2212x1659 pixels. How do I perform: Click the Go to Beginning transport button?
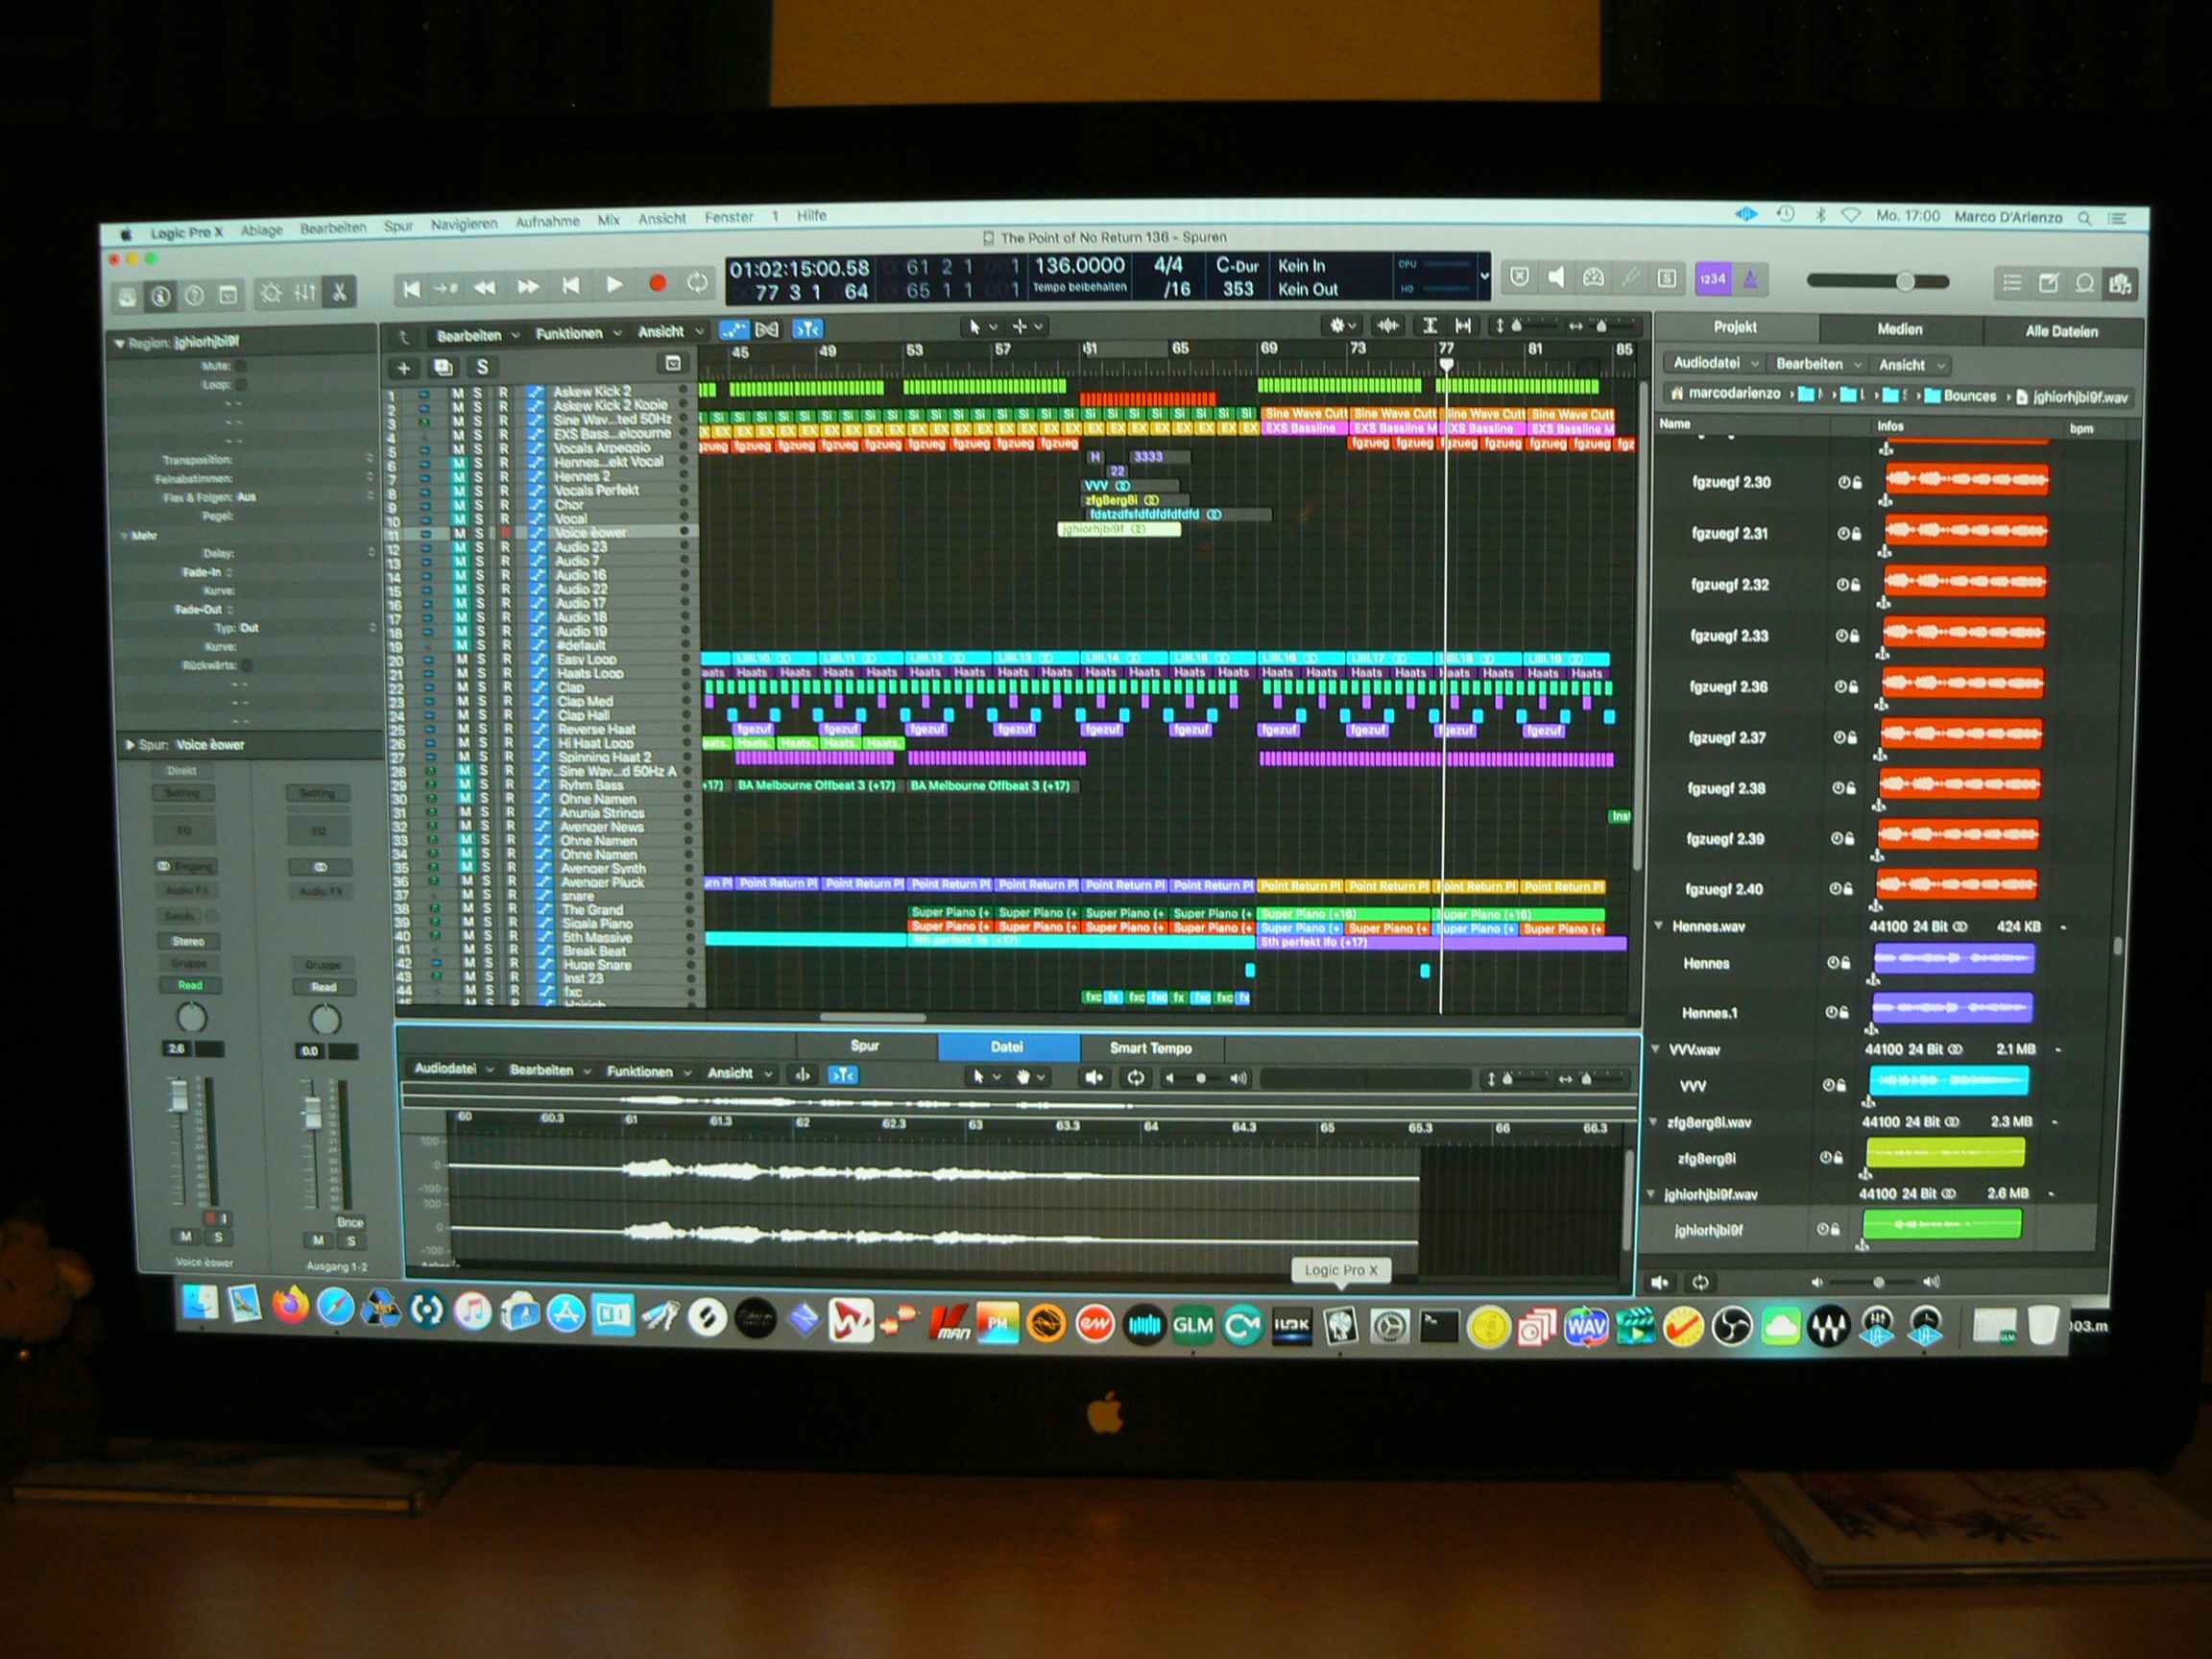coord(411,289)
